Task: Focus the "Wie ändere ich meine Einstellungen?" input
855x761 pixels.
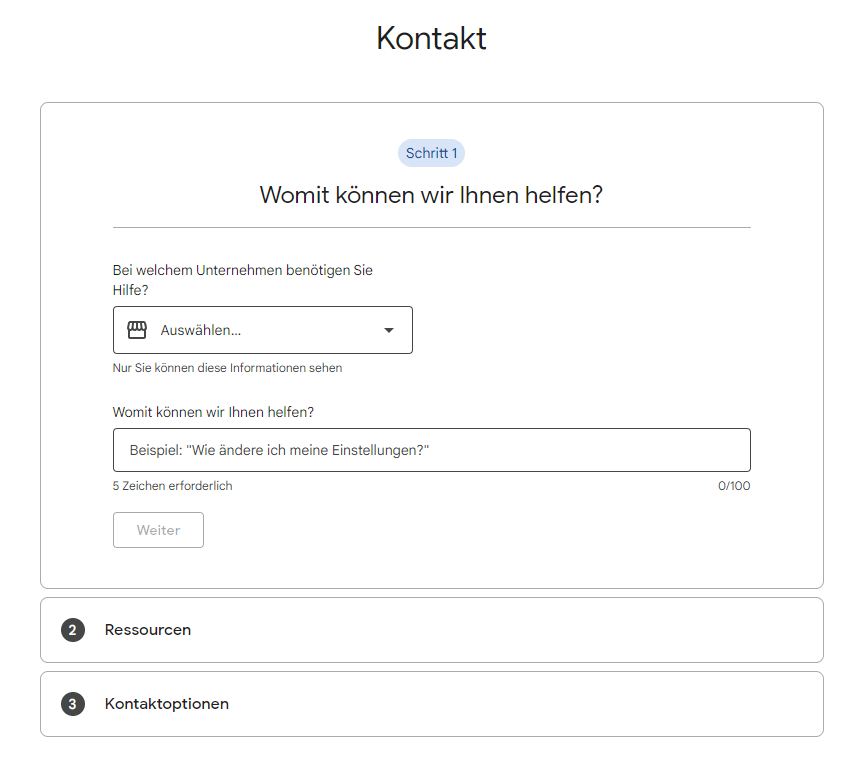Action: pos(431,450)
